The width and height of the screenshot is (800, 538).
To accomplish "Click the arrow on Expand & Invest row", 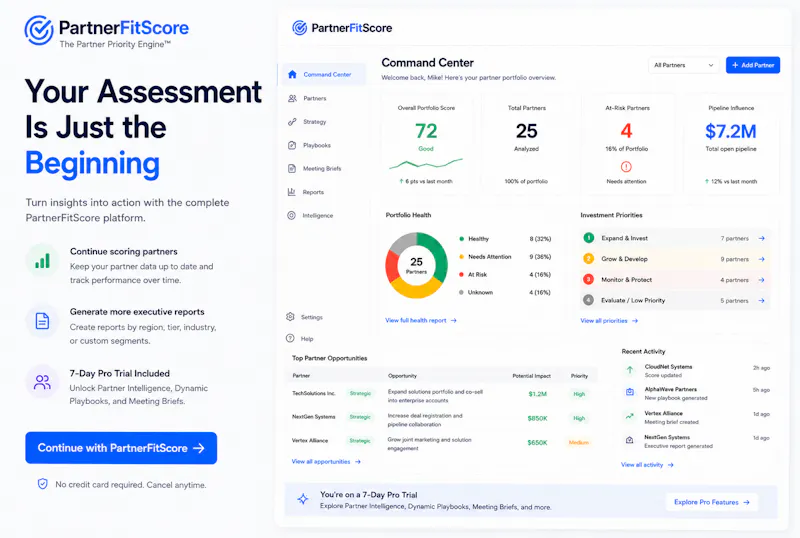I will 761,238.
